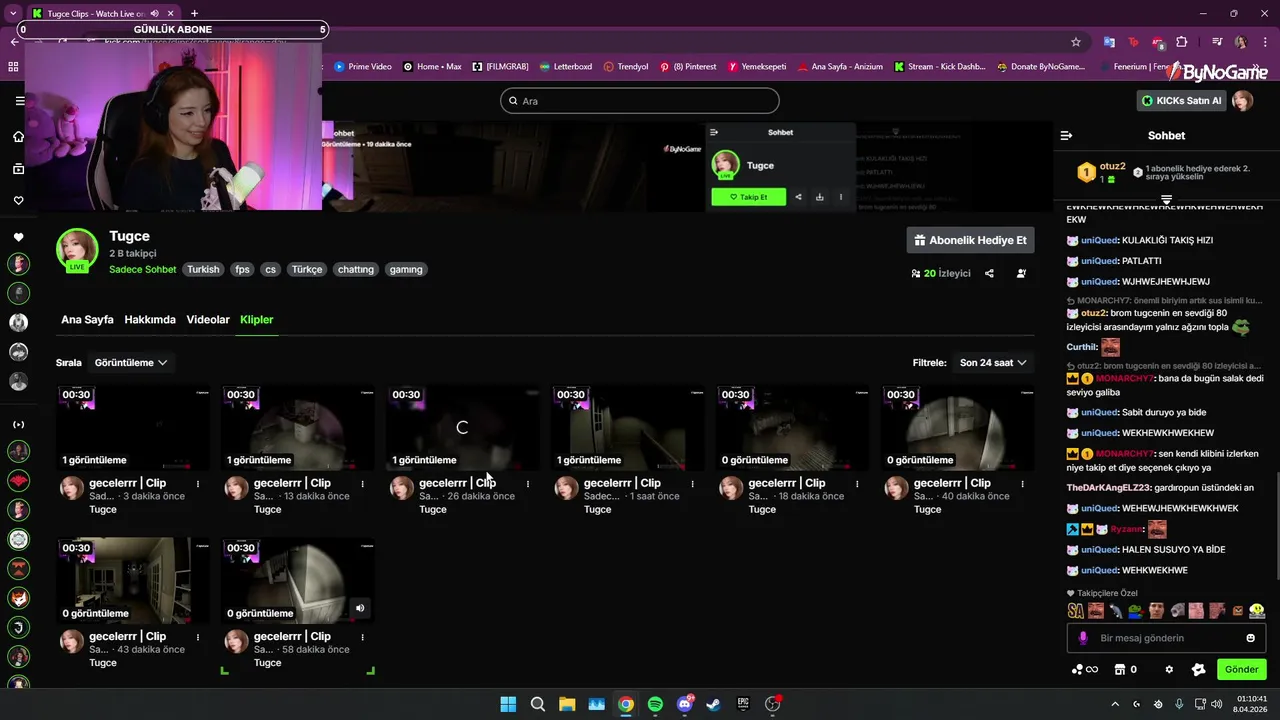This screenshot has width=1280, height=720.
Task: Click the gaming tag
Action: pyautogui.click(x=405, y=270)
